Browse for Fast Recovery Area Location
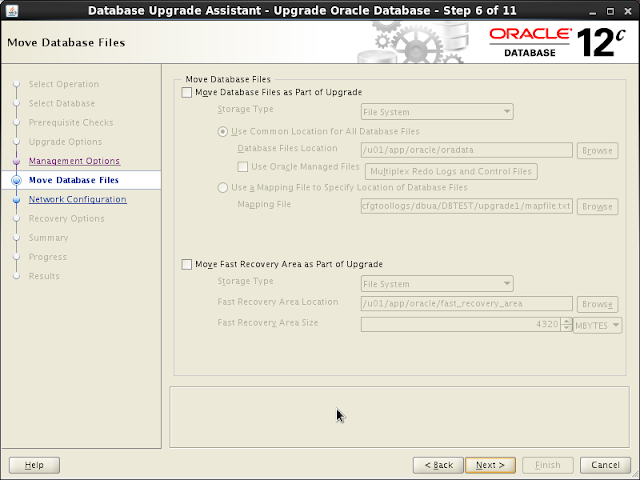Viewport: 640px width, 480px height. tap(597, 304)
